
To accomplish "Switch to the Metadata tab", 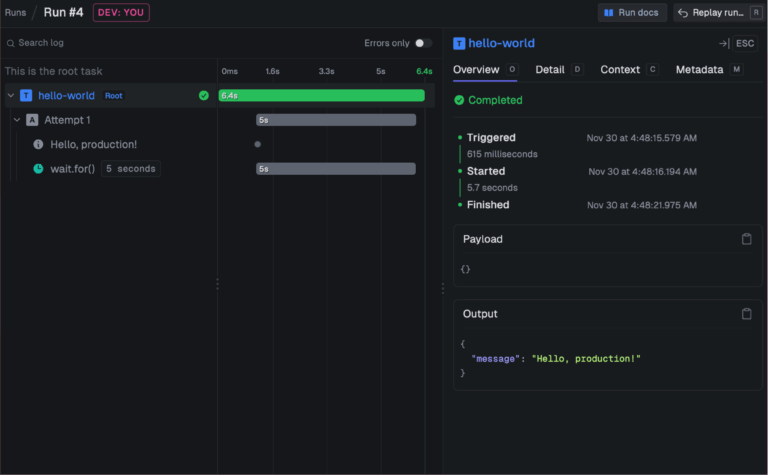I will (x=709, y=70).
